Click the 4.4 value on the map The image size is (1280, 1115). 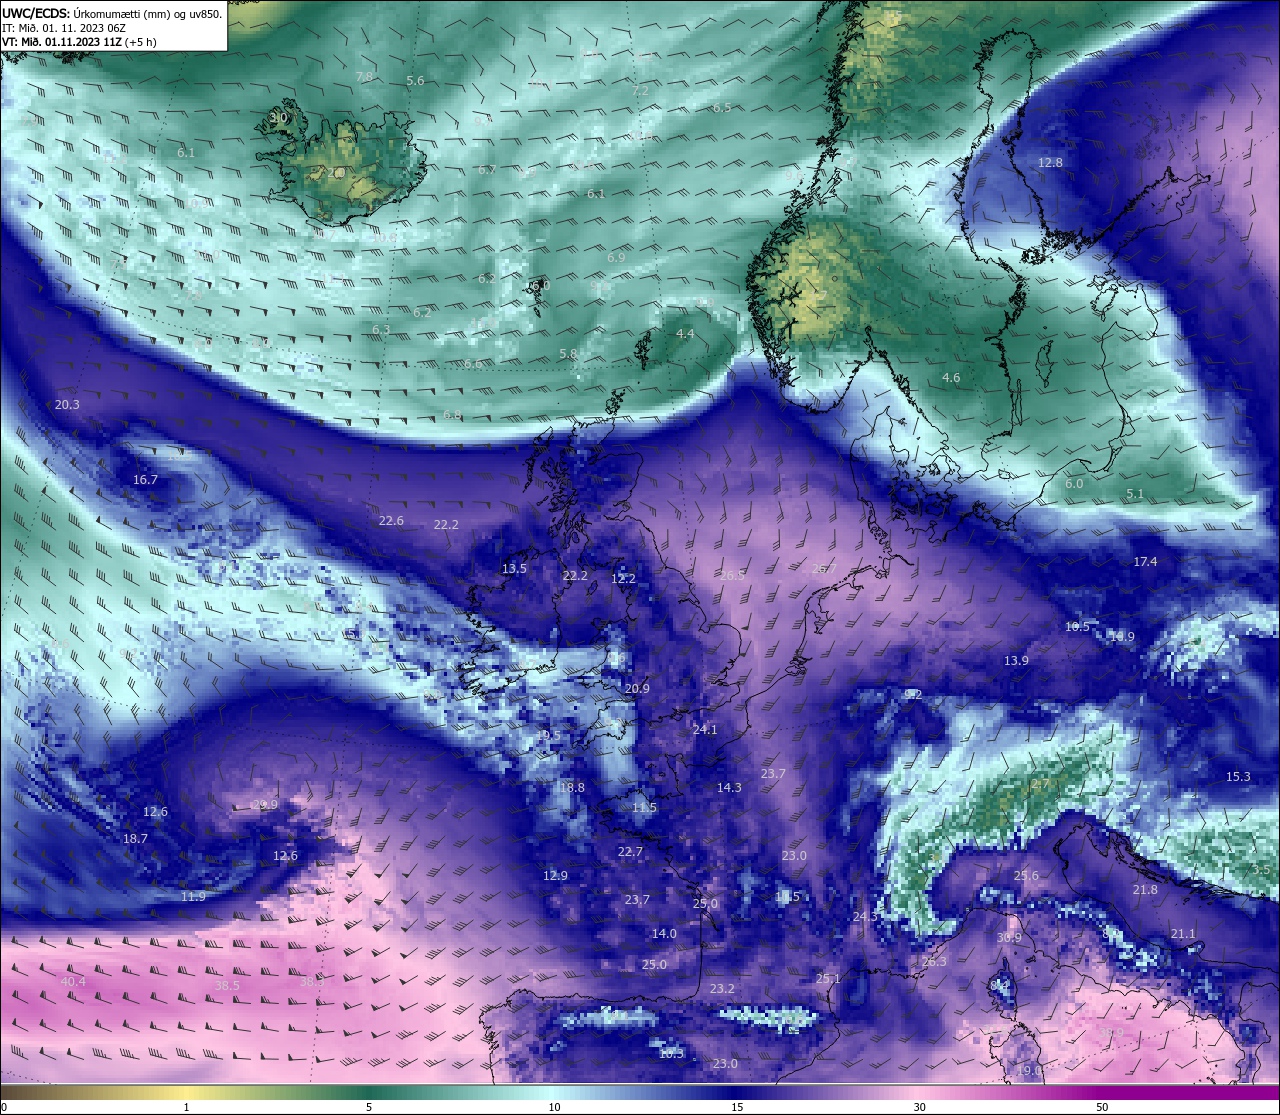pyautogui.click(x=685, y=334)
